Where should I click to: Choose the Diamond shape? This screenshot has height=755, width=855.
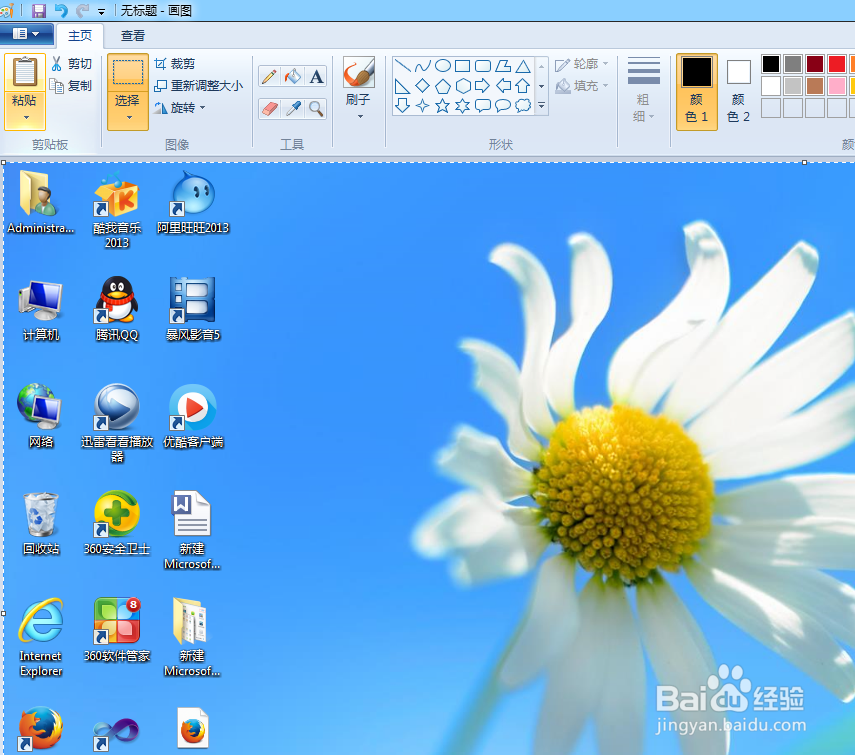click(423, 86)
